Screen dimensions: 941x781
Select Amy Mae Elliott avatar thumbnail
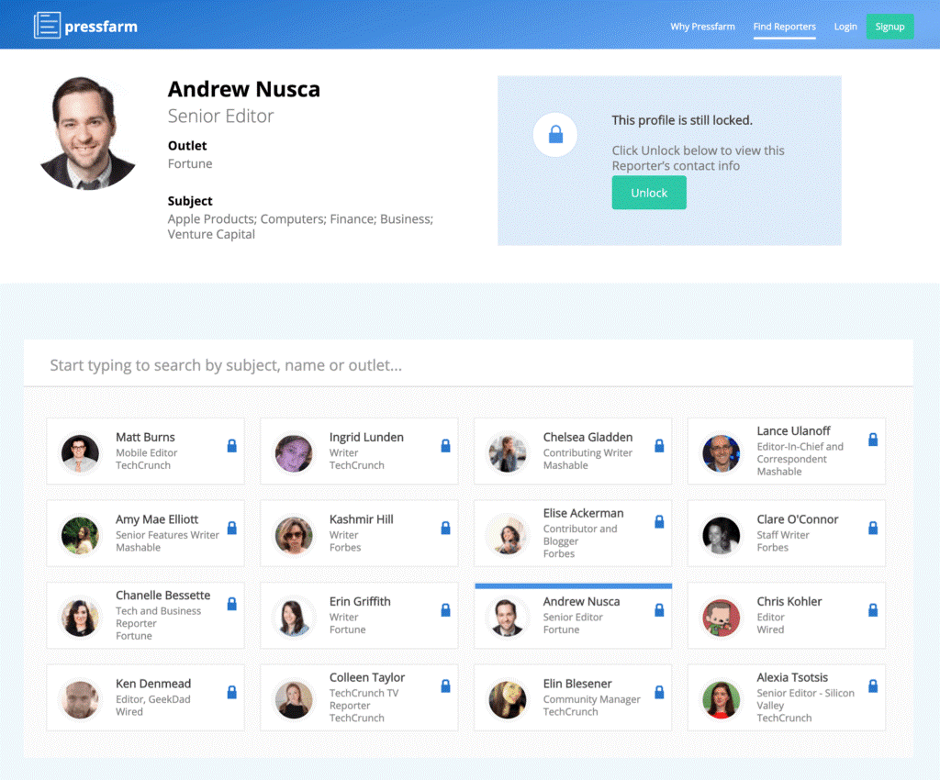pyautogui.click(x=80, y=535)
